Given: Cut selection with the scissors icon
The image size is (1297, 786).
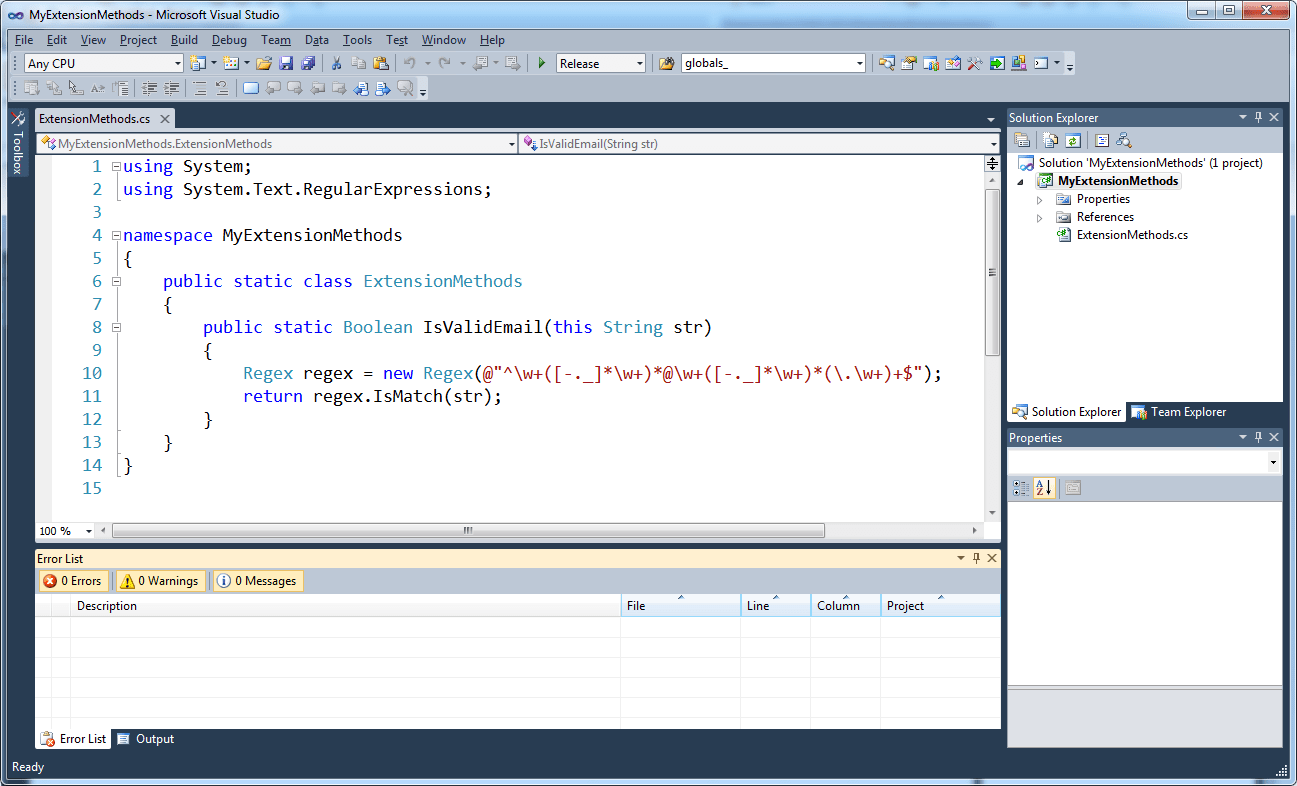Looking at the screenshot, I should pyautogui.click(x=337, y=63).
